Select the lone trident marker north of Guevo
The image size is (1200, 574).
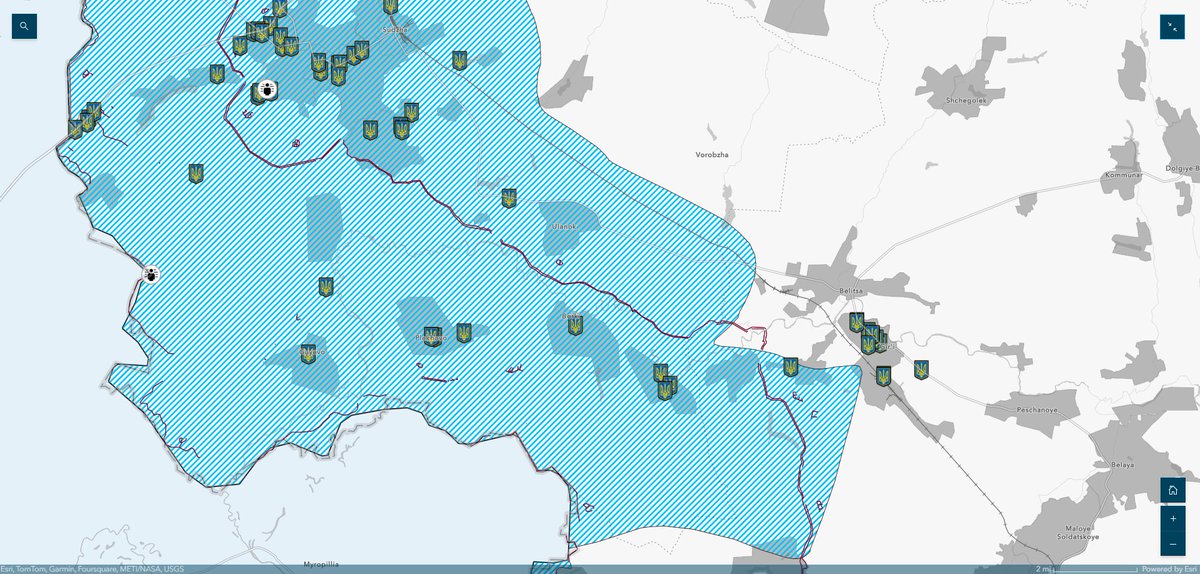[x=326, y=287]
